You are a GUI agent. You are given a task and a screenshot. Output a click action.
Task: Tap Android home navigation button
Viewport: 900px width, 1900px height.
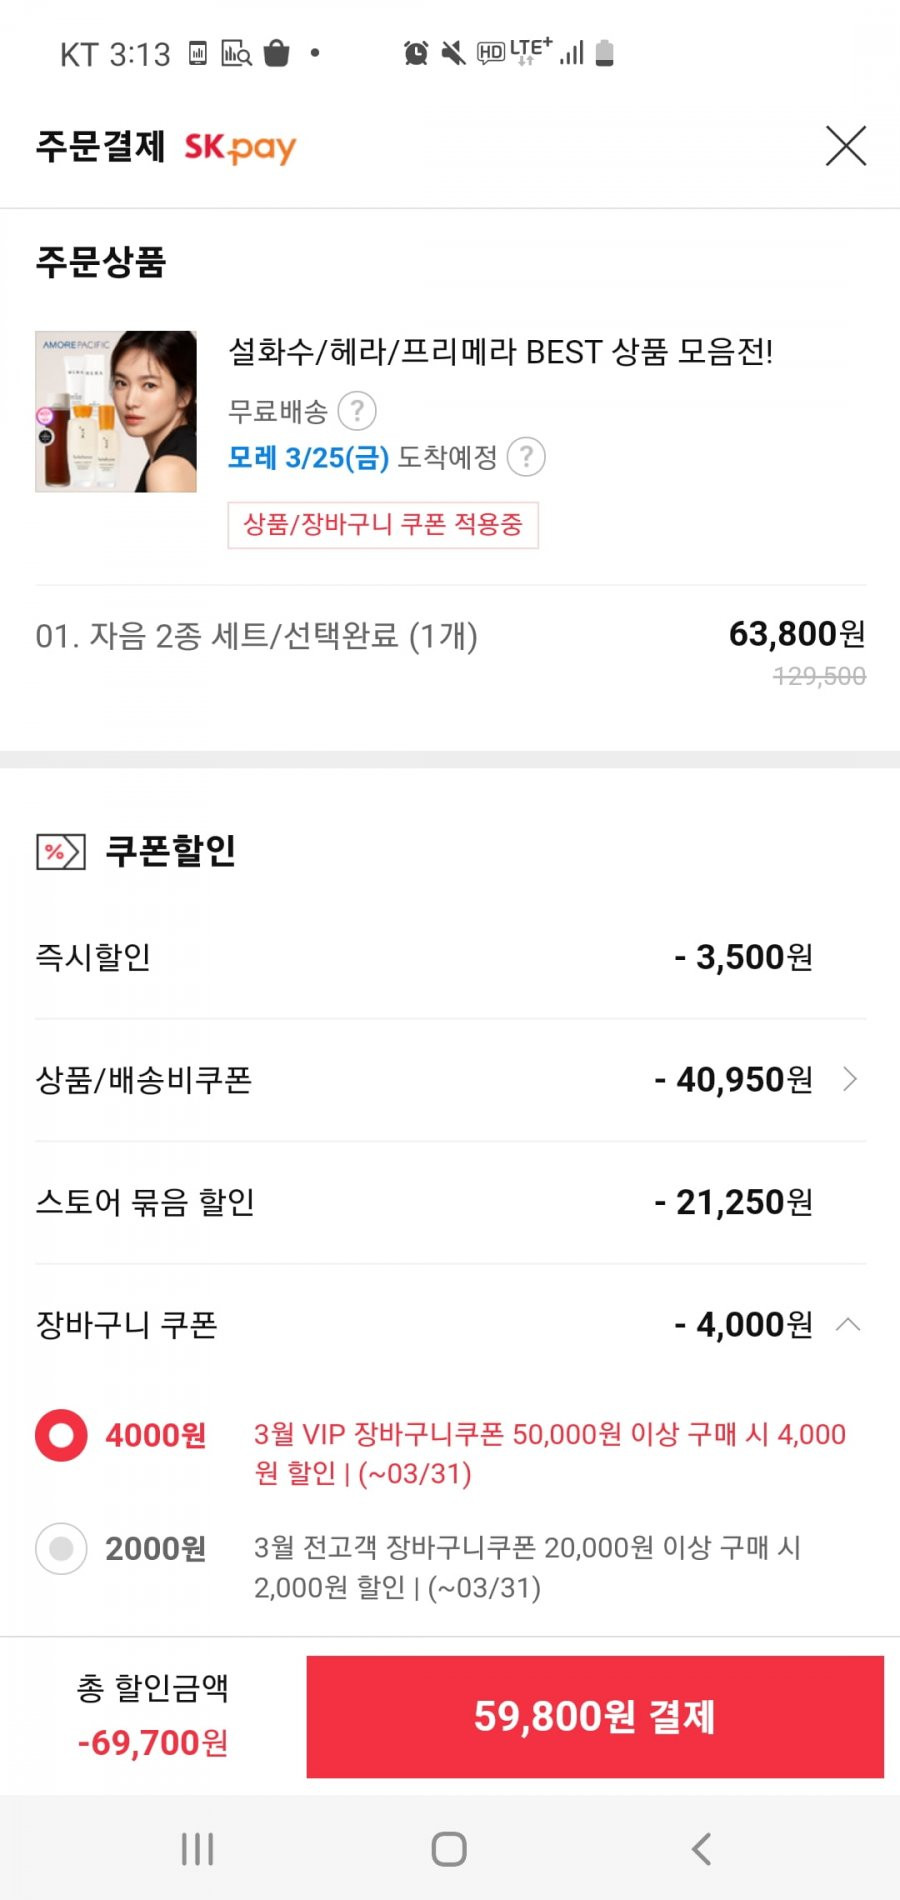[449, 1849]
